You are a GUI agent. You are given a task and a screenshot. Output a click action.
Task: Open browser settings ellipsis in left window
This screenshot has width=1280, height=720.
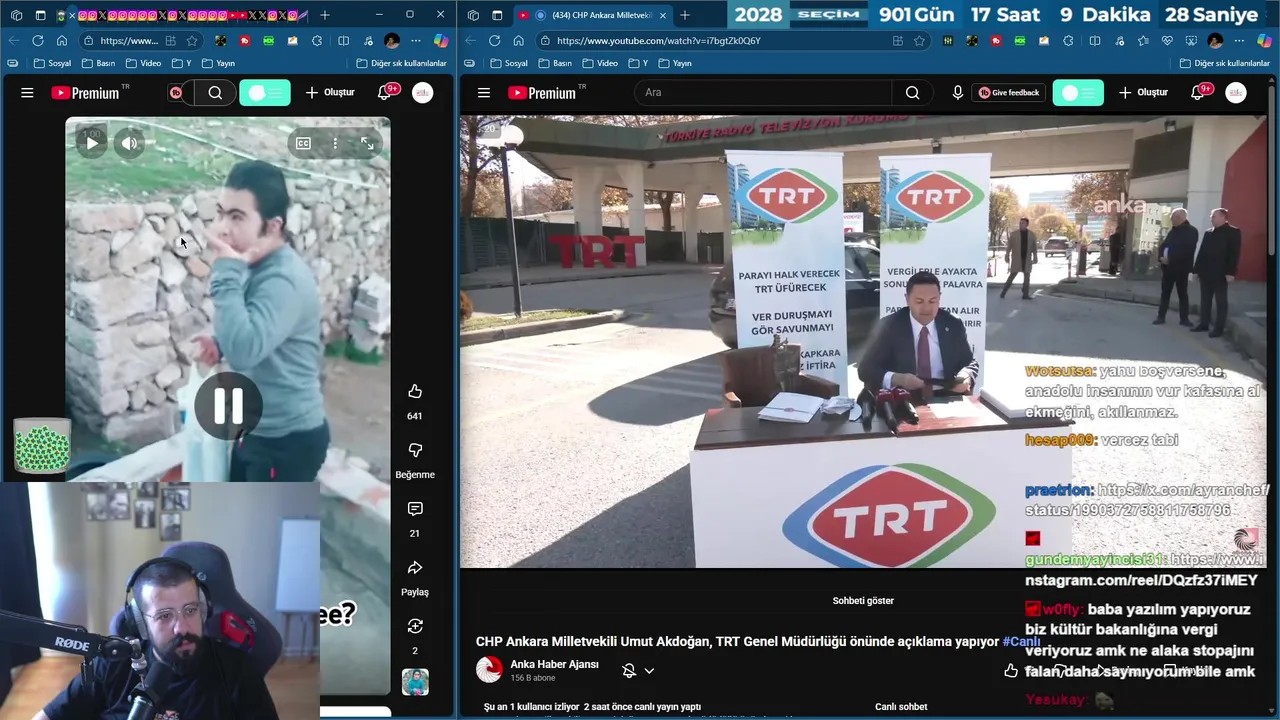[416, 41]
